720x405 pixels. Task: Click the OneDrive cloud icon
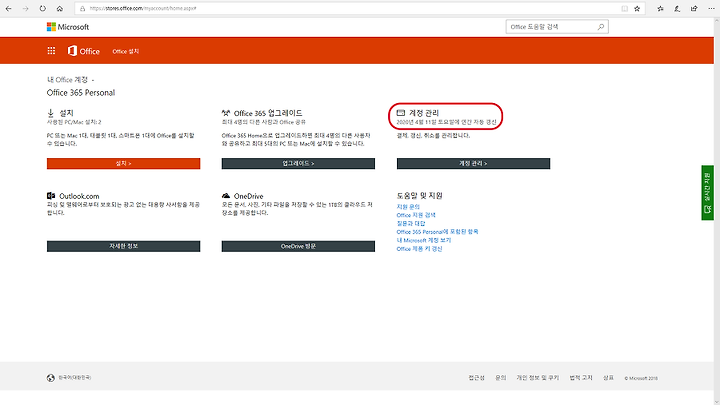point(226,196)
